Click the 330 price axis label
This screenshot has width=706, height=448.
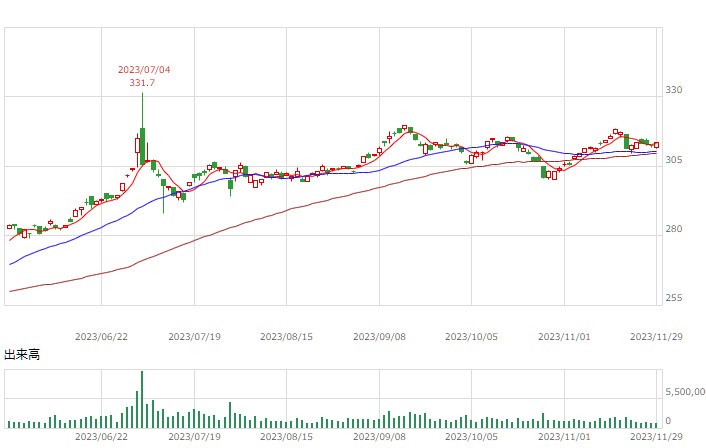click(x=674, y=90)
